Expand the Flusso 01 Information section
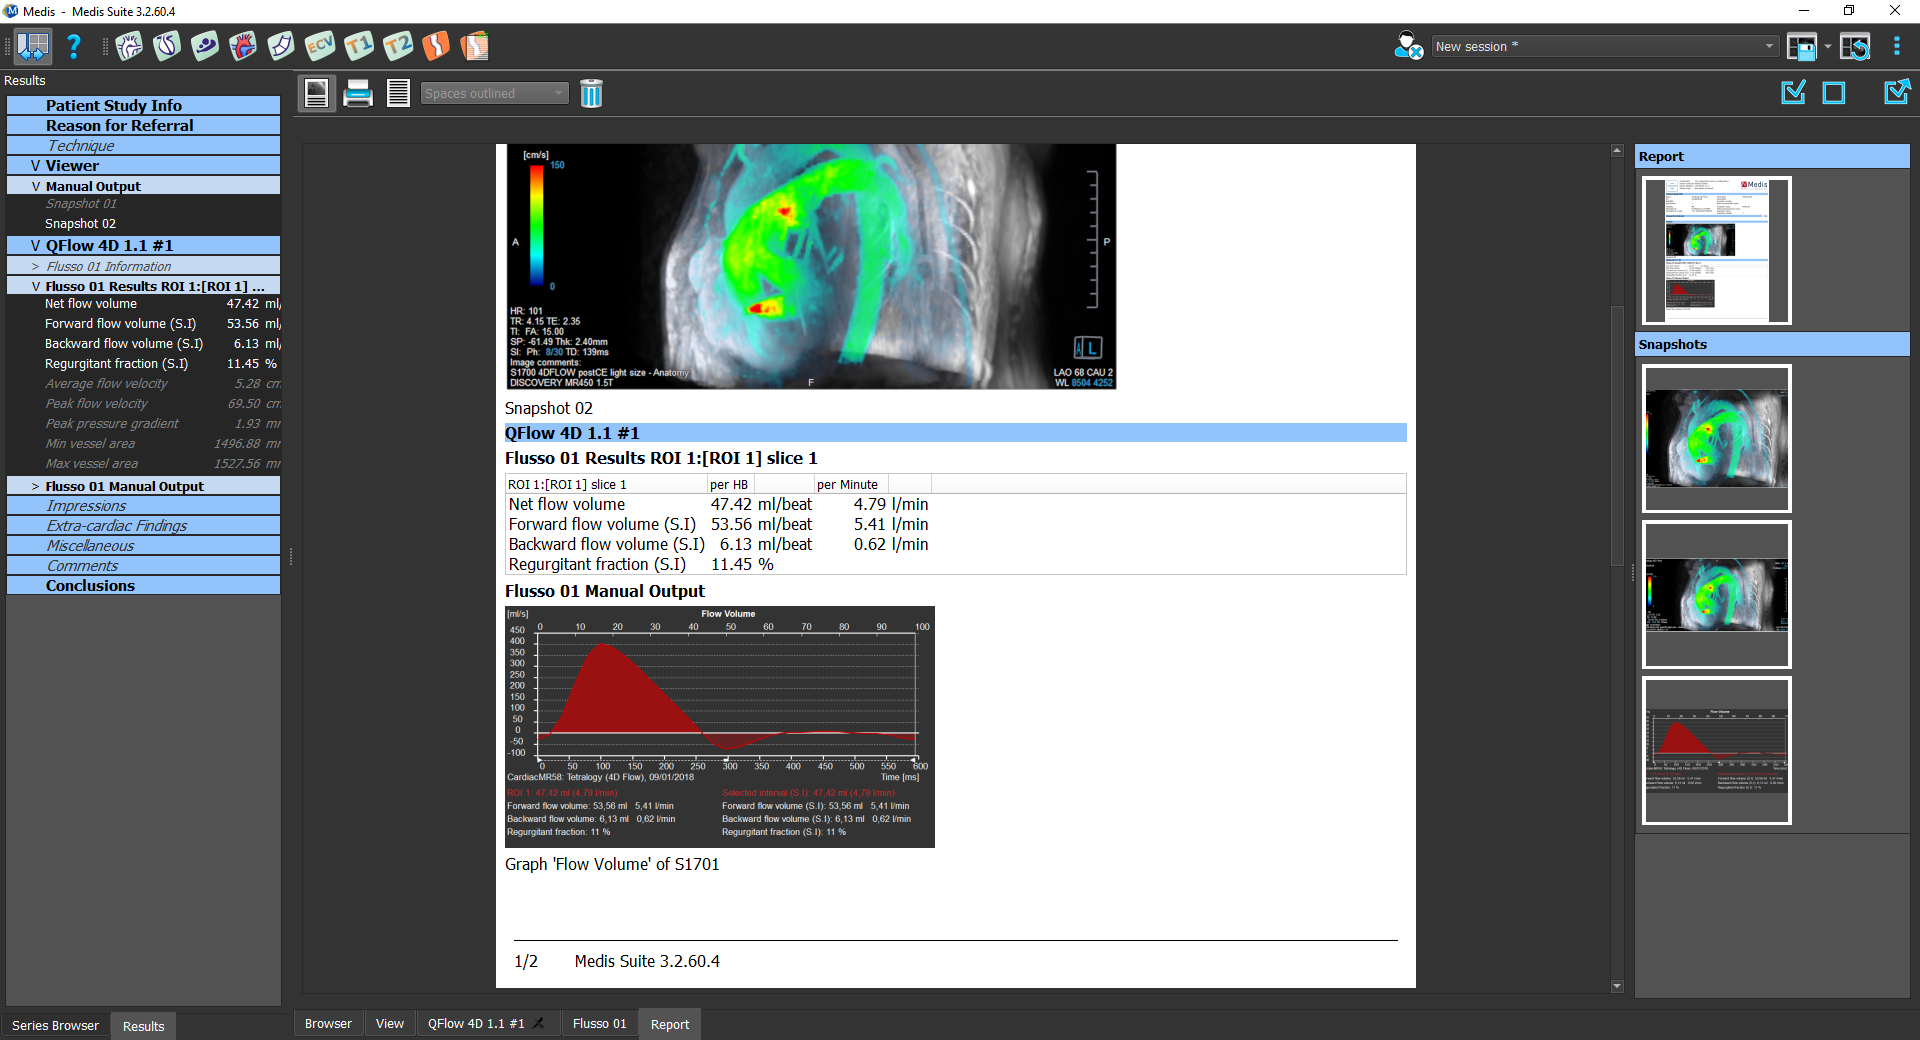The image size is (1920, 1040). tap(35, 267)
